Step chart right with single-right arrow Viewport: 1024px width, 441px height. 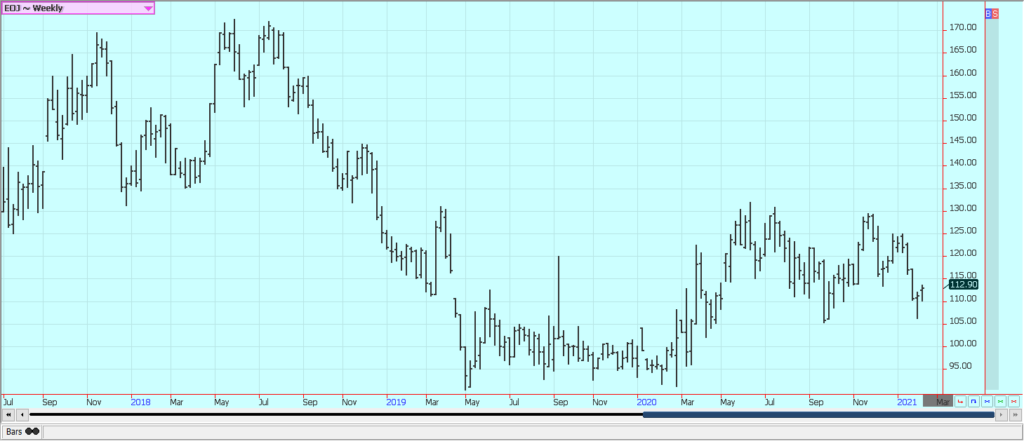pyautogui.click(x=1002, y=415)
